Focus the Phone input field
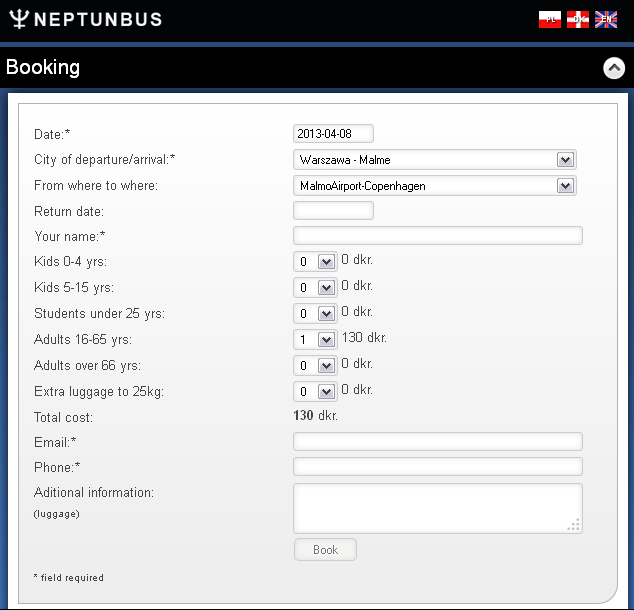The width and height of the screenshot is (634, 610). pyautogui.click(x=437, y=467)
